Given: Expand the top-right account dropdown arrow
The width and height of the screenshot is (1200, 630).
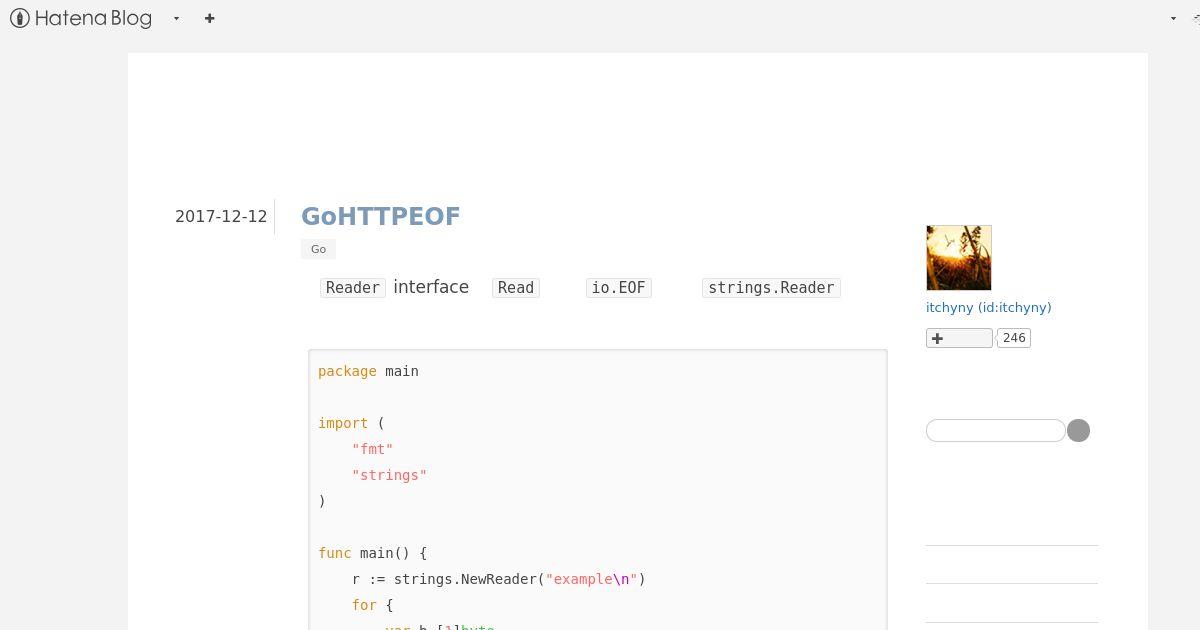Looking at the screenshot, I should point(1173,18).
